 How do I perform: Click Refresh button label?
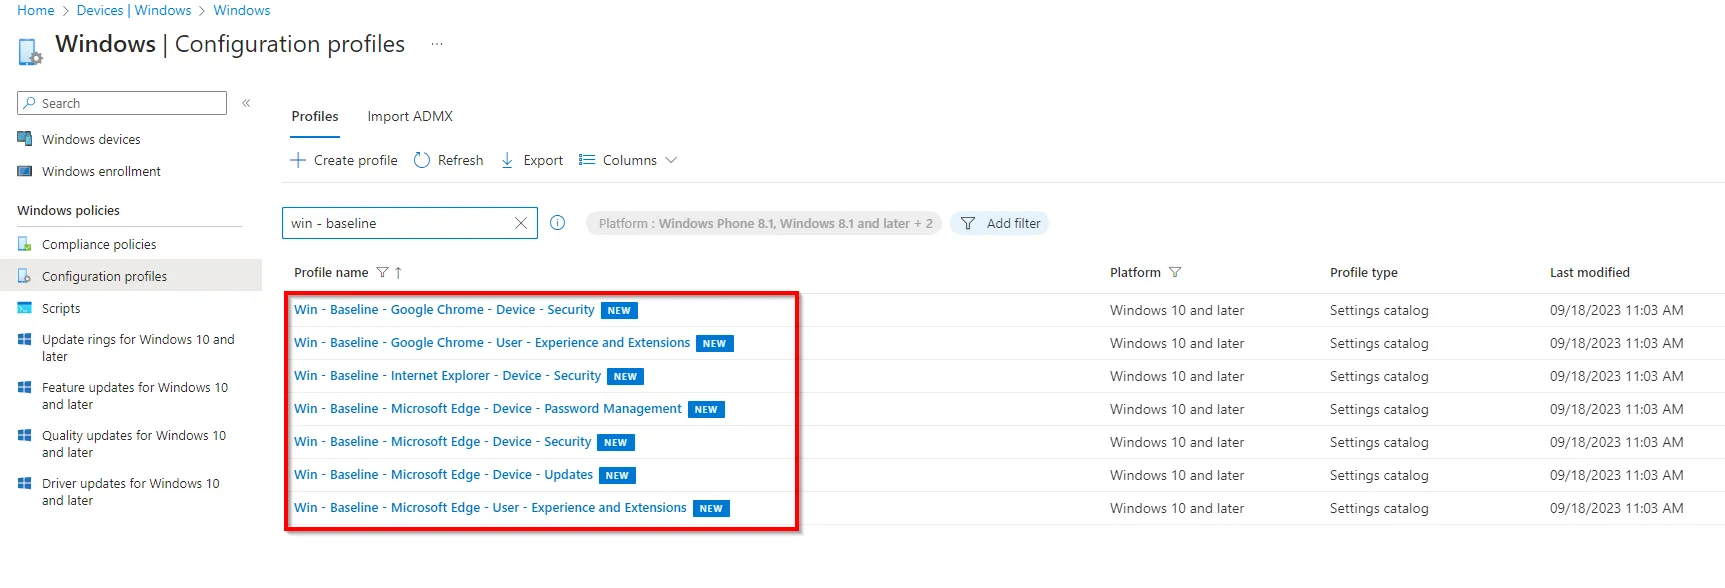461,160
